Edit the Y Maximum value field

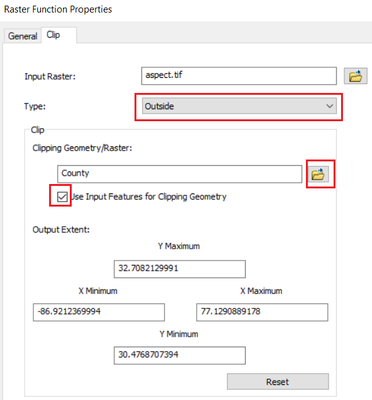pyautogui.click(x=180, y=269)
